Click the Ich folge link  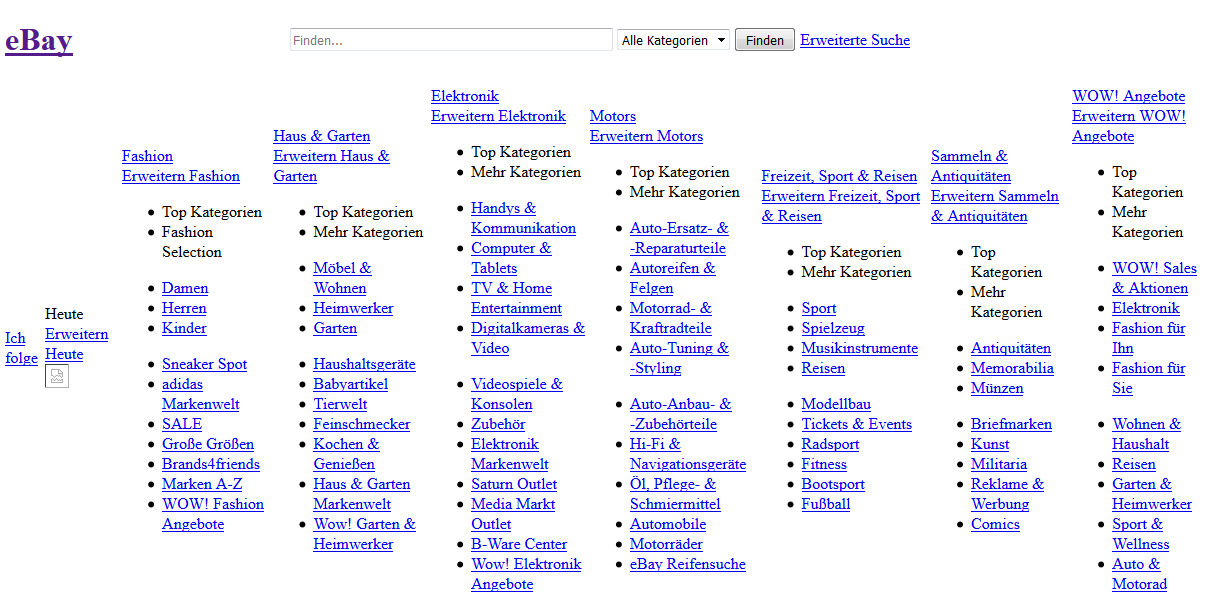pyautogui.click(x=21, y=348)
